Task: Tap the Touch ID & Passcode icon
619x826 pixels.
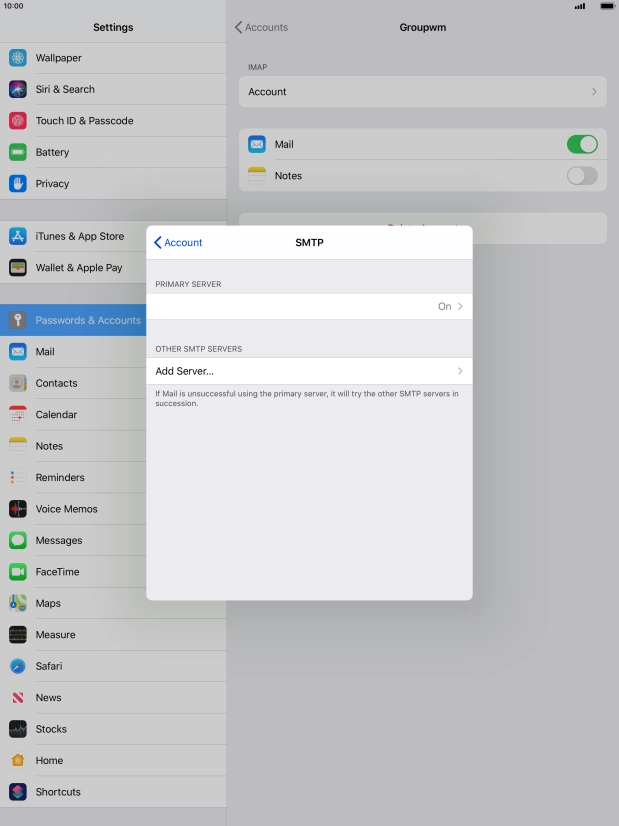Action: coord(18,121)
